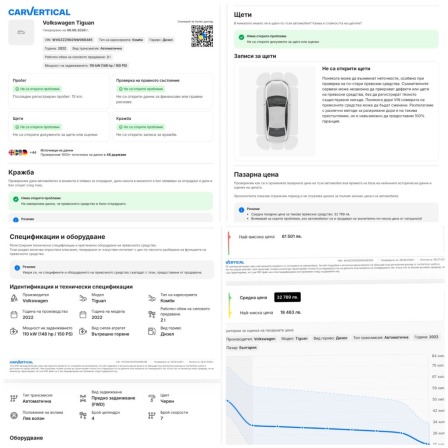448x448 pixels.
Task: Click the country flags icon group
Action: click(18, 152)
